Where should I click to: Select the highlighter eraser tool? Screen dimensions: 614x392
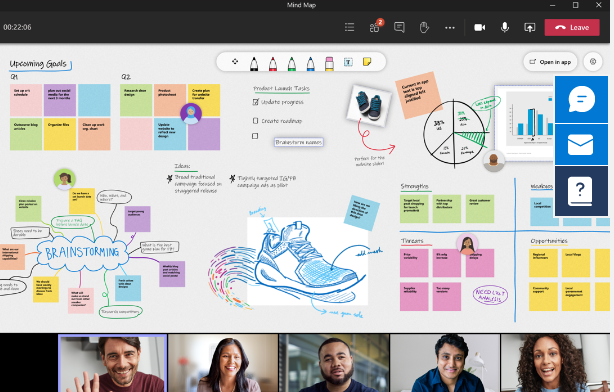point(329,63)
